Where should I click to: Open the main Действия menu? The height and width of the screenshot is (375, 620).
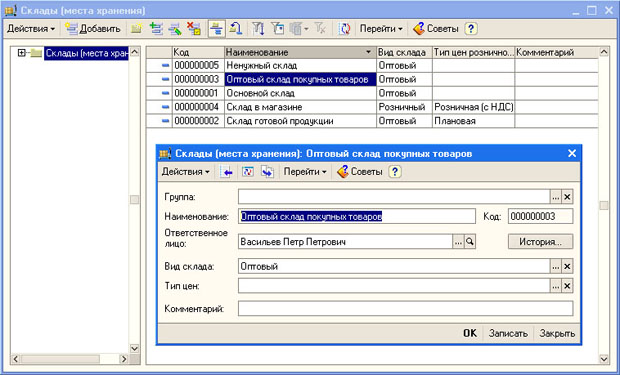tap(31, 29)
